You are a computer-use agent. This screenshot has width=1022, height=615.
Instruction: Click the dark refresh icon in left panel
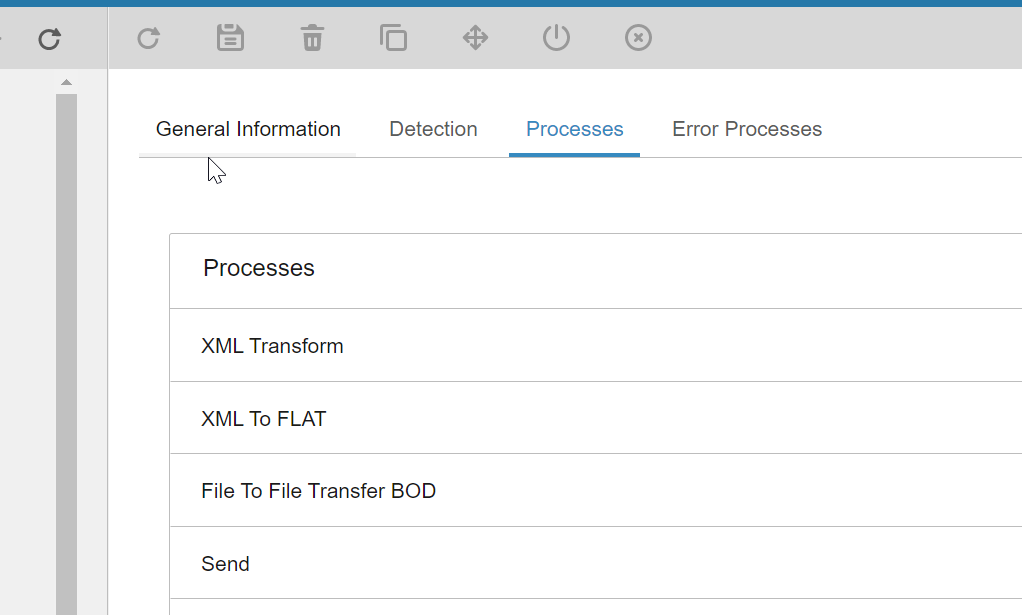[x=49, y=39]
